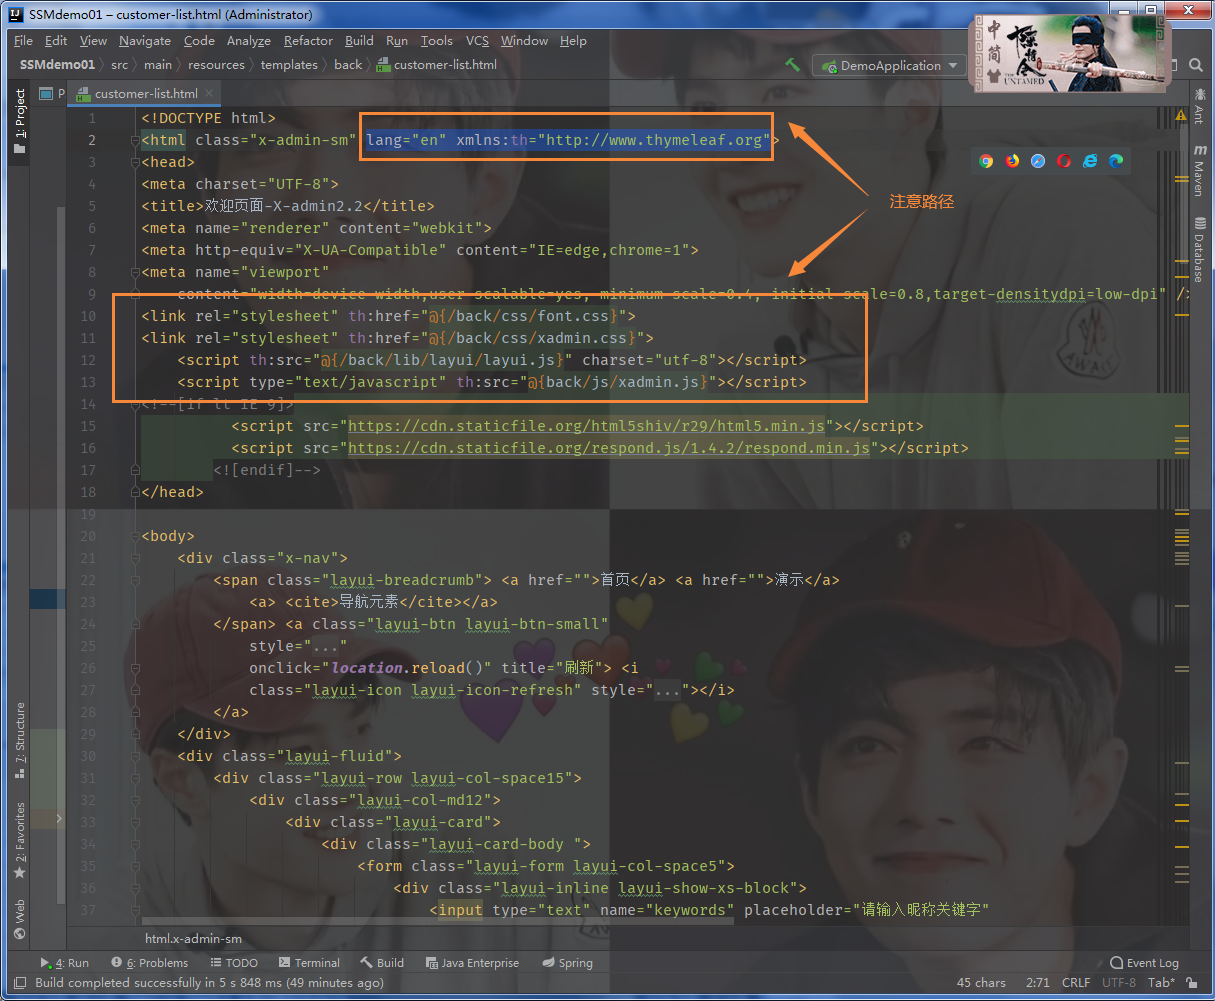Image resolution: width=1215 pixels, height=1001 pixels.
Task: Fold div layui-fluid block at line 30
Action: 137,756
